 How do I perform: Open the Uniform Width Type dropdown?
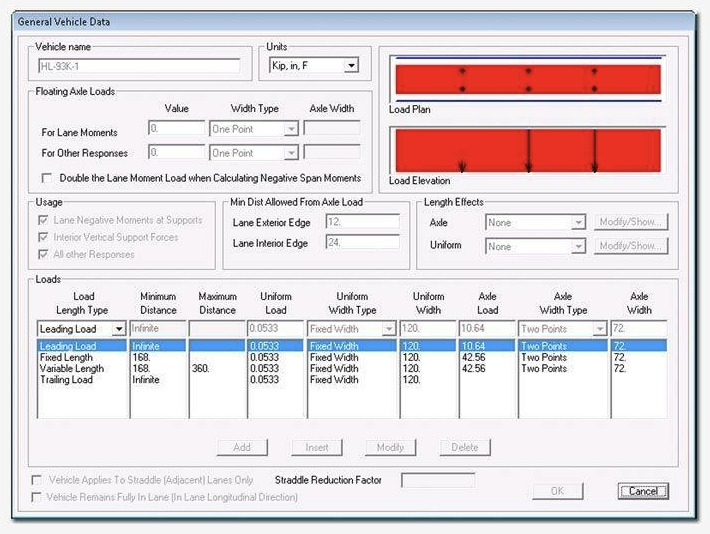click(x=389, y=329)
